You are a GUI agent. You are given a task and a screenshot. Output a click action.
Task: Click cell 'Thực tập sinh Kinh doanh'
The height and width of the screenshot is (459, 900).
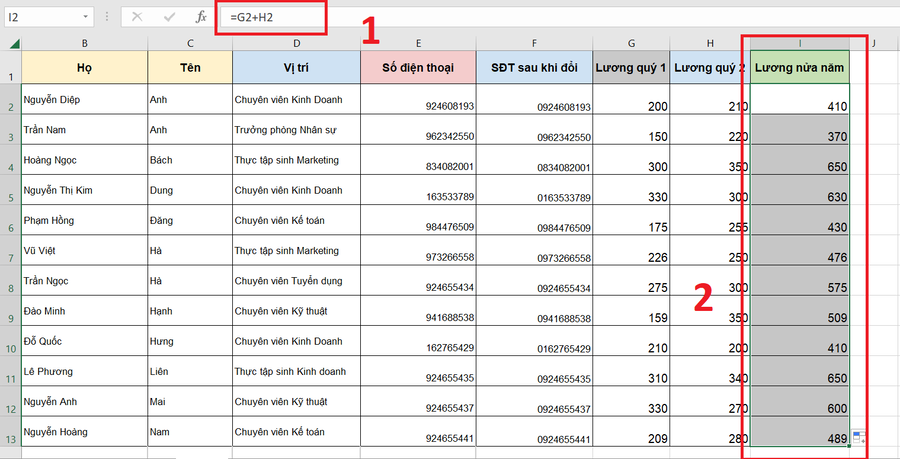tap(296, 371)
